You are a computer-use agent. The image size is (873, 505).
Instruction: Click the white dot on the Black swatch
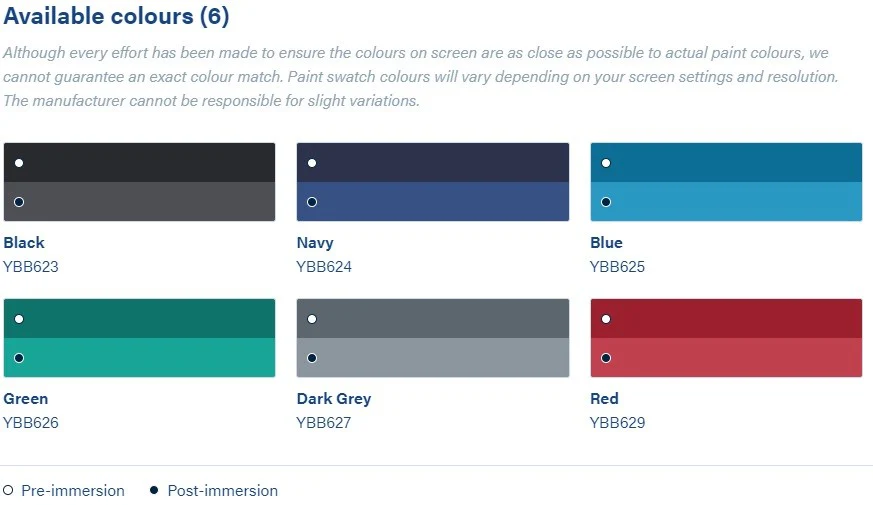pyautogui.click(x=19, y=163)
